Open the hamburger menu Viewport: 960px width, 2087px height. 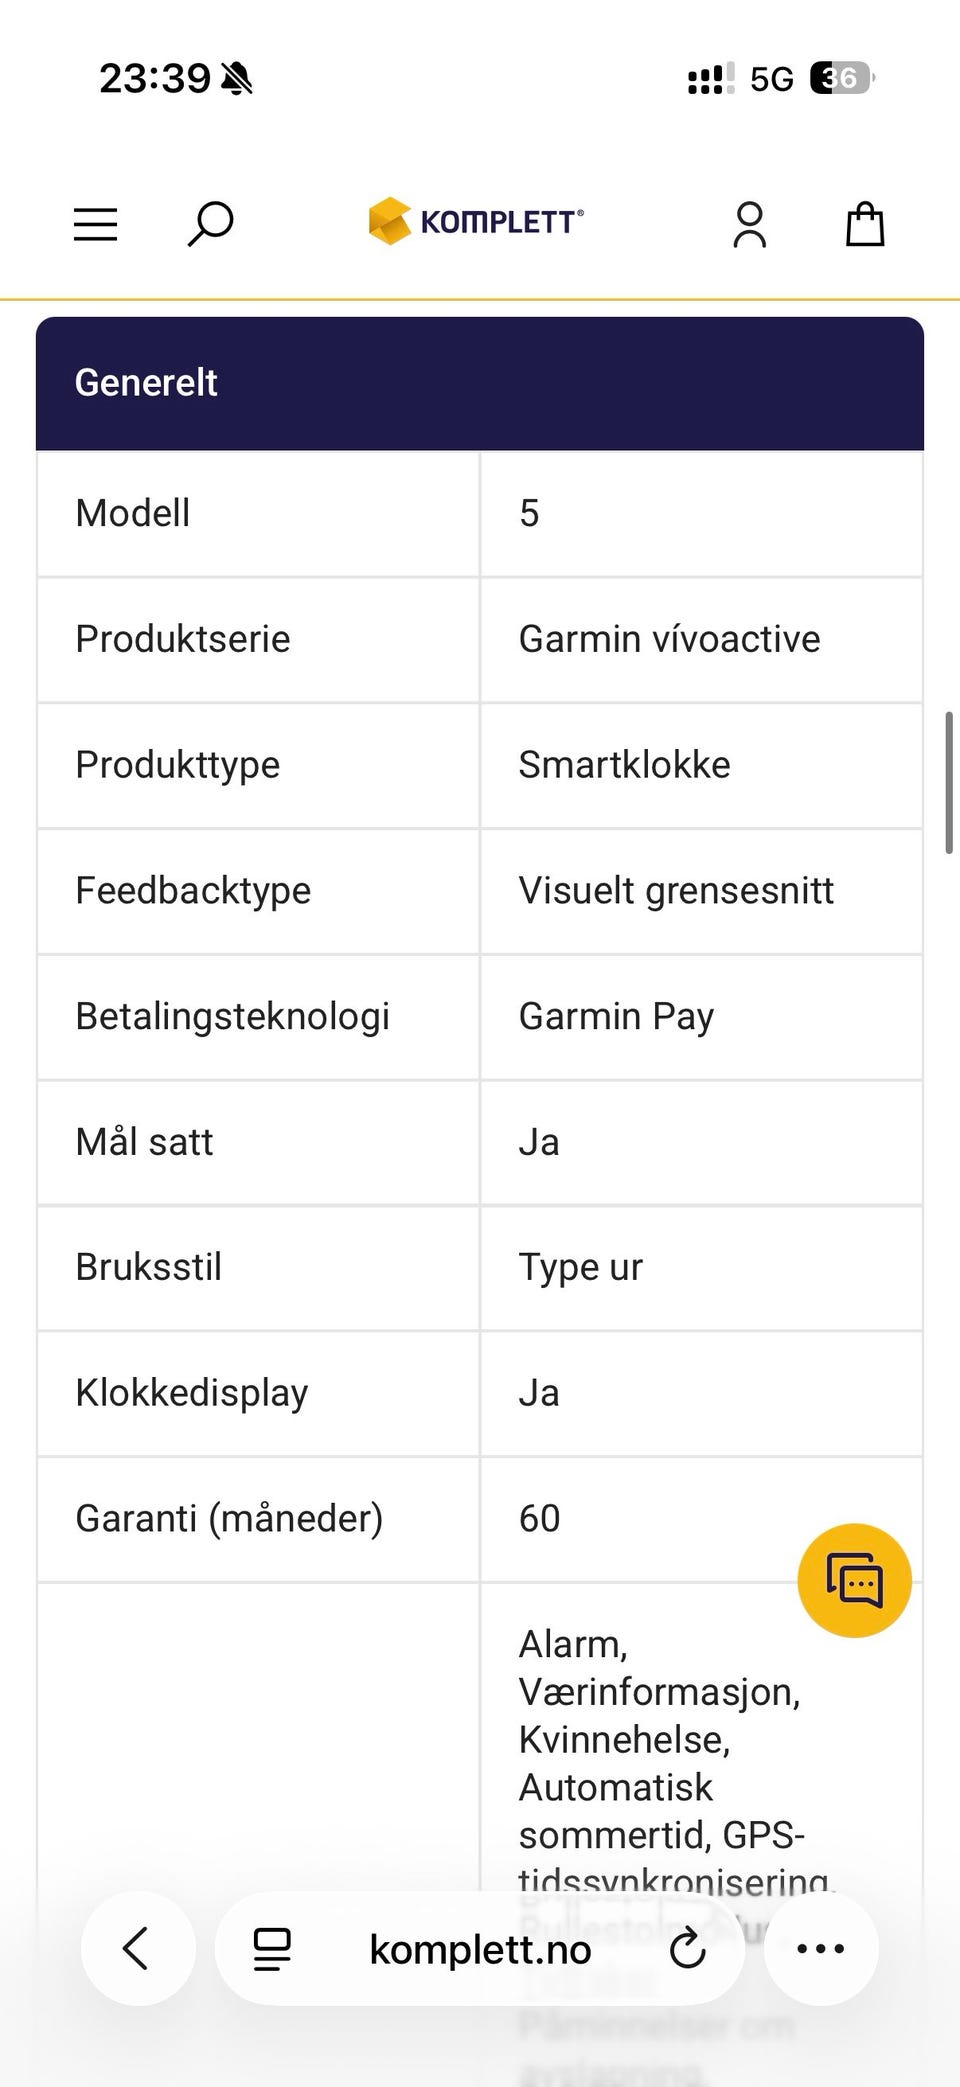click(x=96, y=224)
